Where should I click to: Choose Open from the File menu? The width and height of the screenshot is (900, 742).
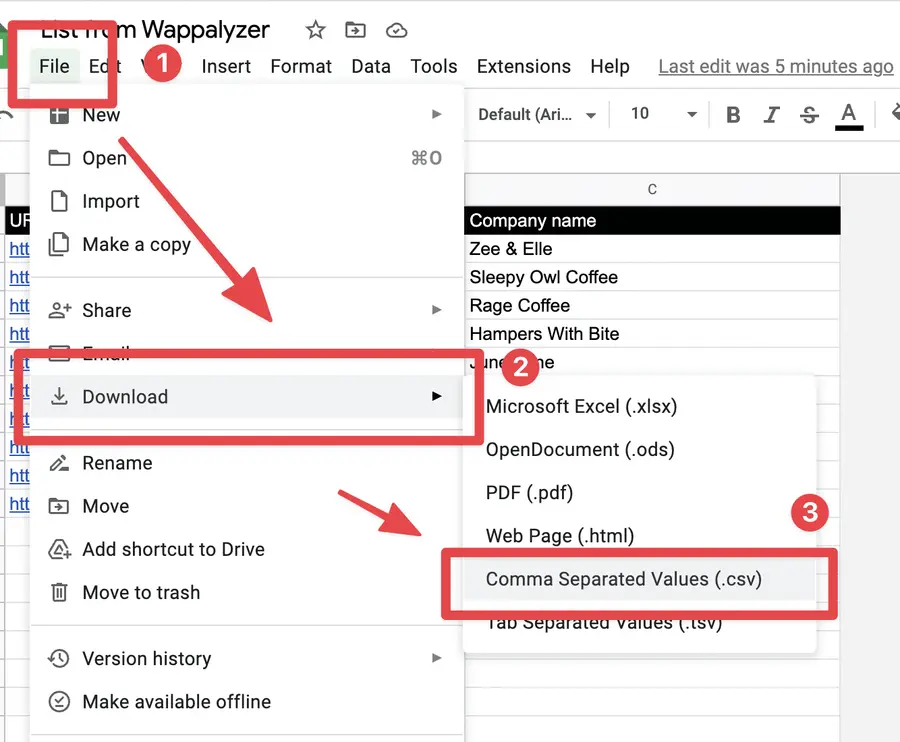tap(247, 158)
